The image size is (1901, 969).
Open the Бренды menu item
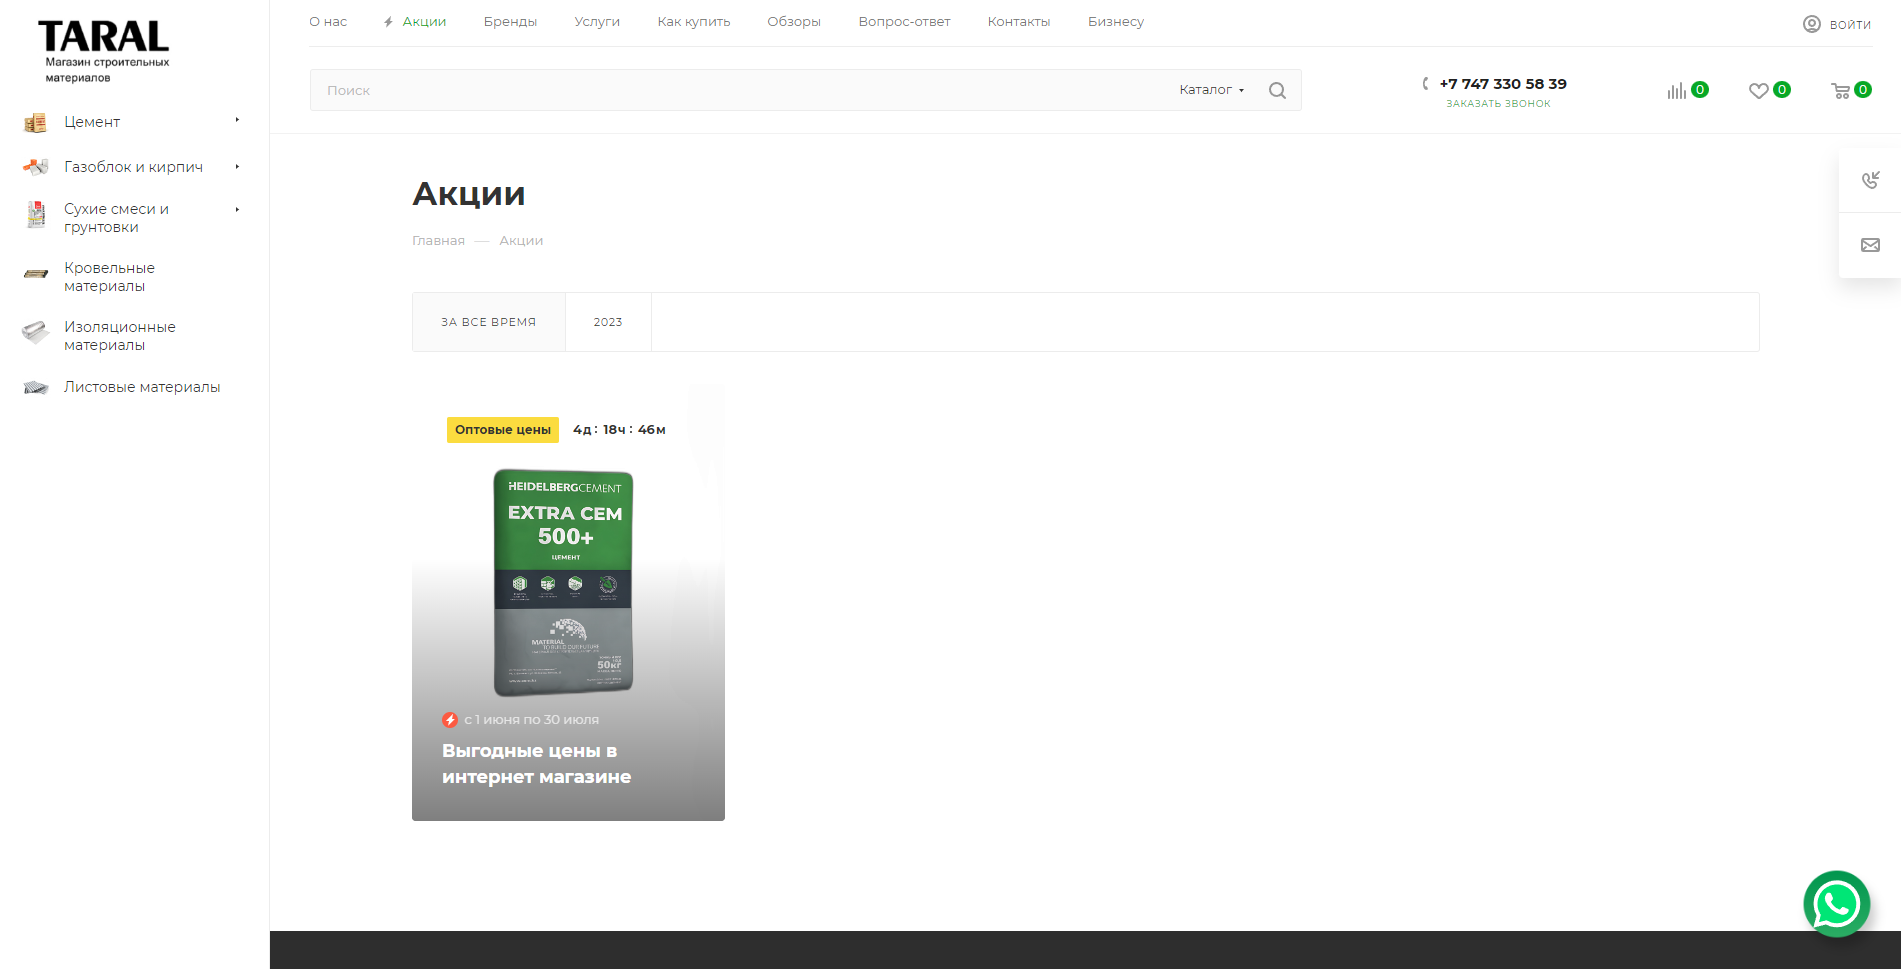[x=510, y=22]
